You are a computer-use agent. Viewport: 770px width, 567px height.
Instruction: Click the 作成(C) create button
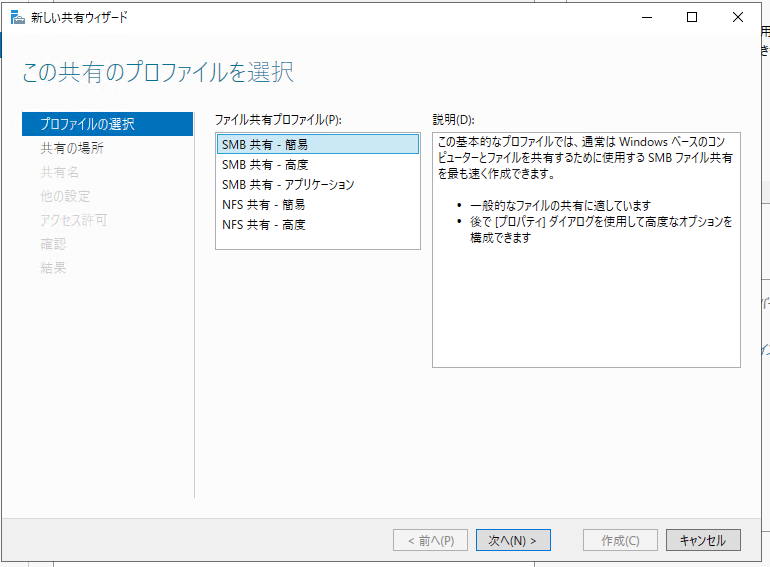pos(620,540)
